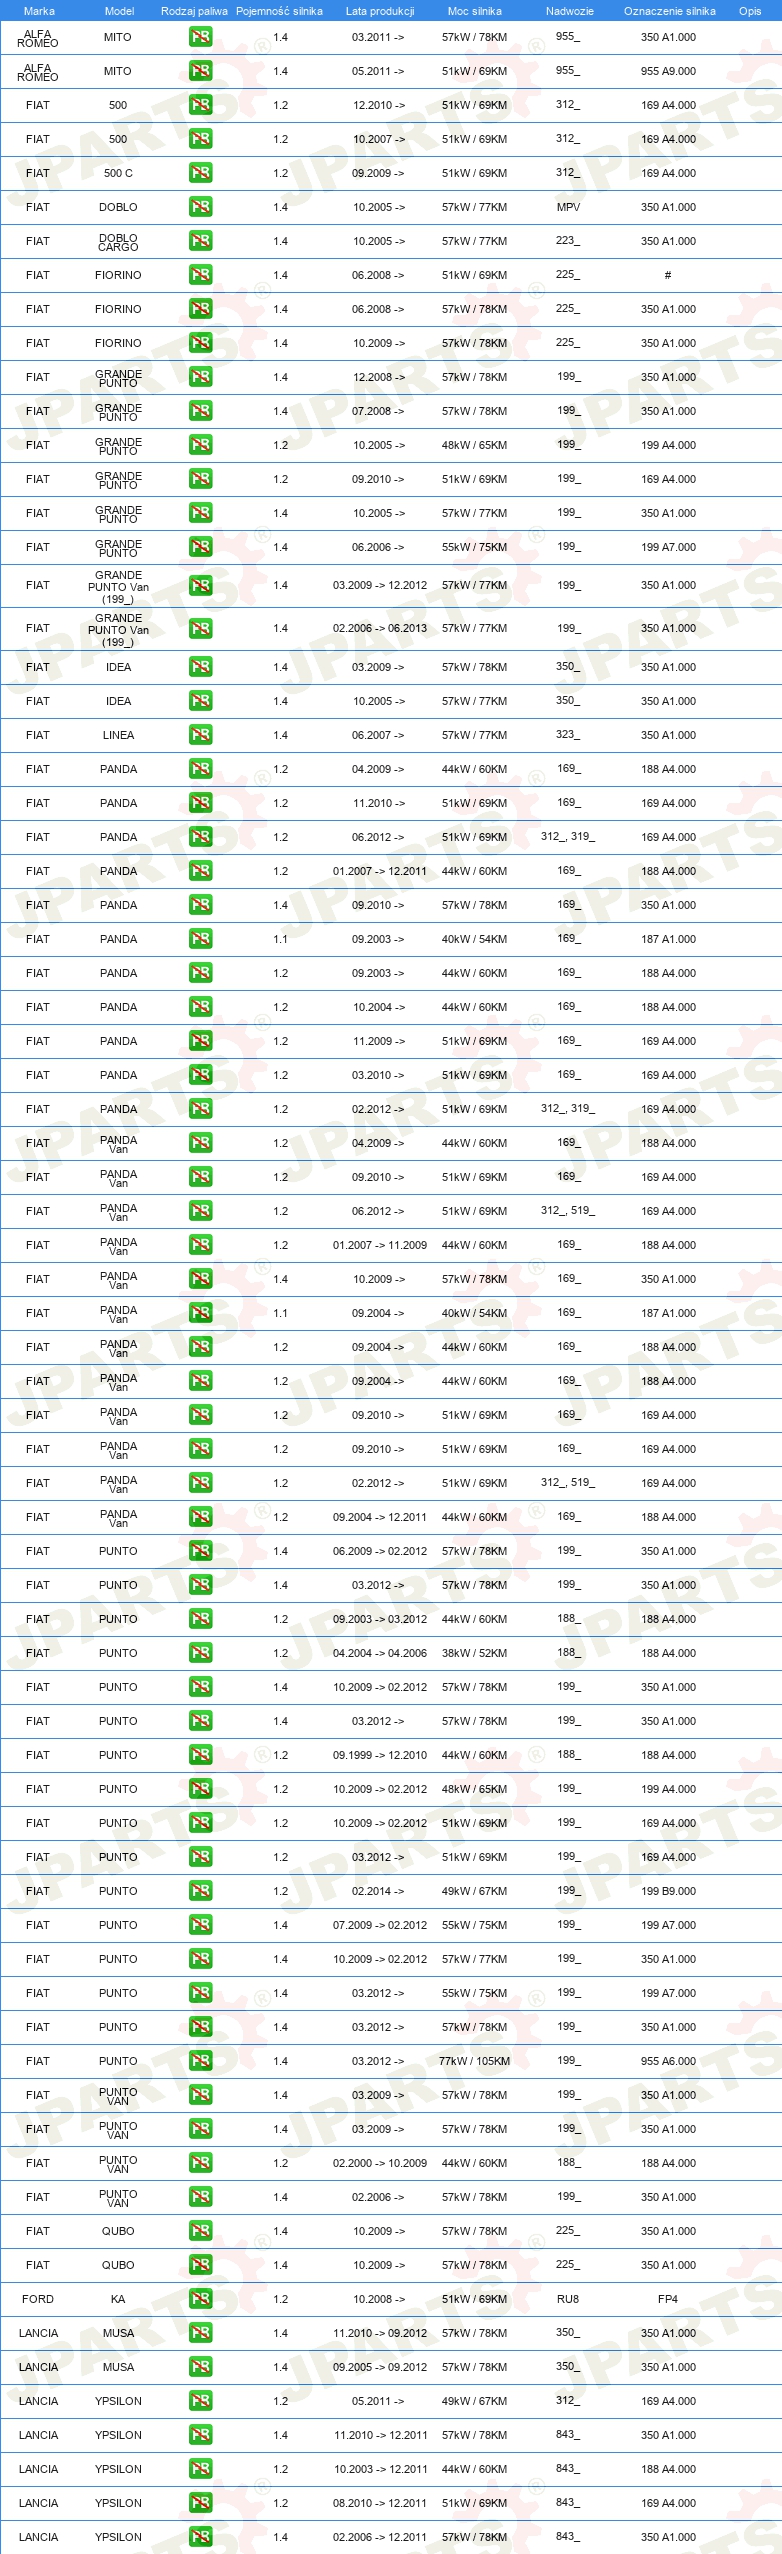Click fuel icon in Alfa Romeo Mito 05.2011 row
Image resolution: width=782 pixels, height=2554 pixels.
point(200,71)
